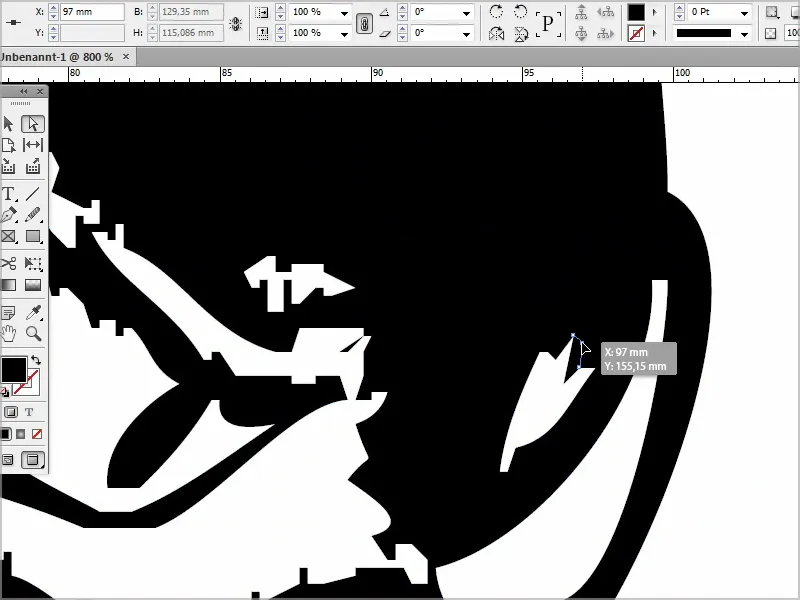Rotate 90 degrees counterclockwise
This screenshot has width=800, height=600.
coord(520,12)
